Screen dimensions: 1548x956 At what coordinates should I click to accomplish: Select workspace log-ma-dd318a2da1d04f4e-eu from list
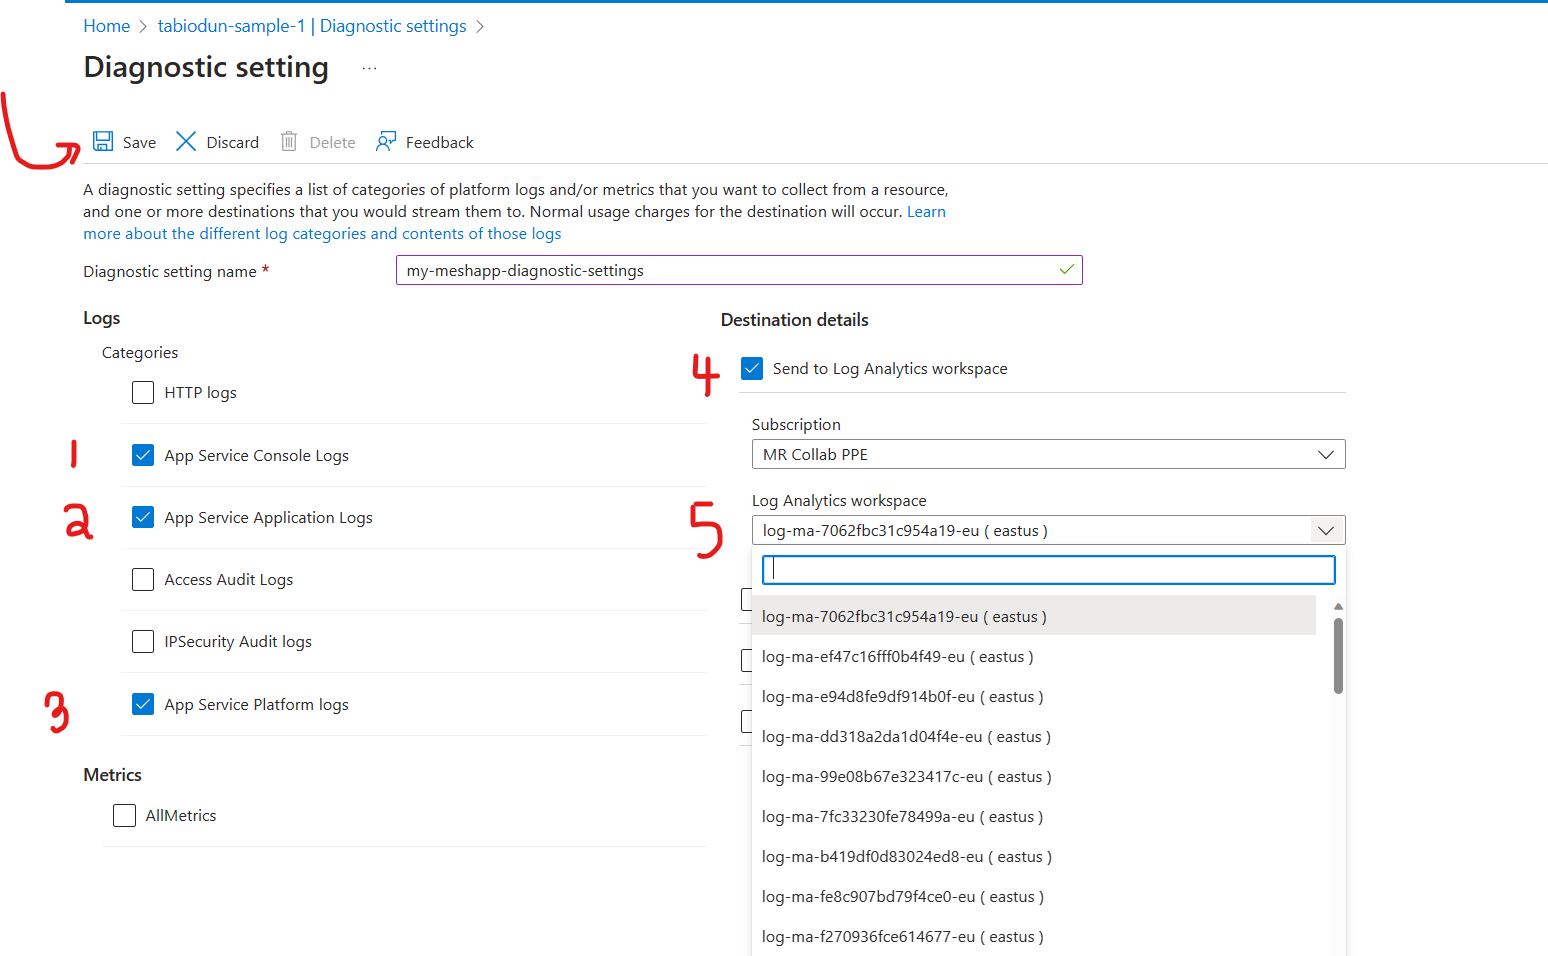(x=906, y=736)
